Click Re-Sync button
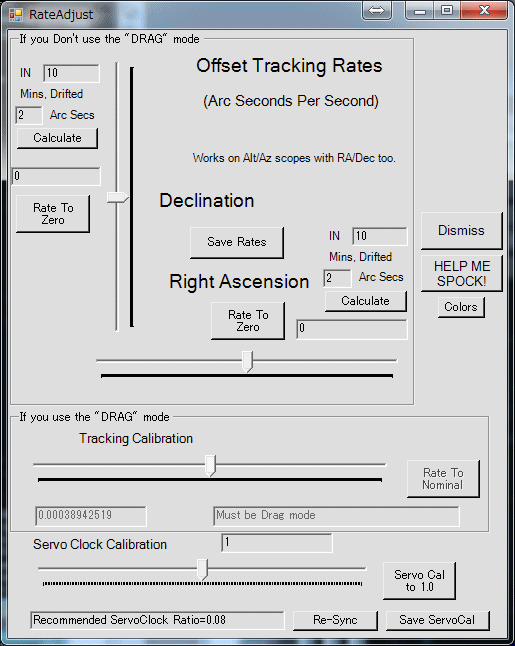This screenshot has width=515, height=646. [335, 620]
